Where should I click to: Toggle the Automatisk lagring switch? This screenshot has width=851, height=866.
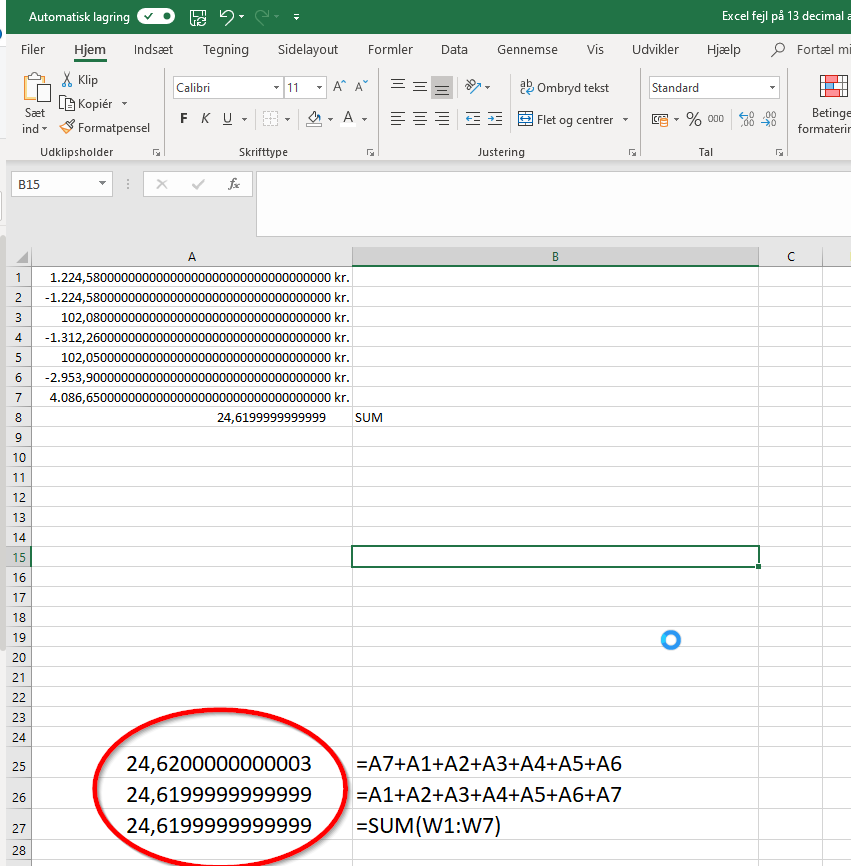(156, 17)
